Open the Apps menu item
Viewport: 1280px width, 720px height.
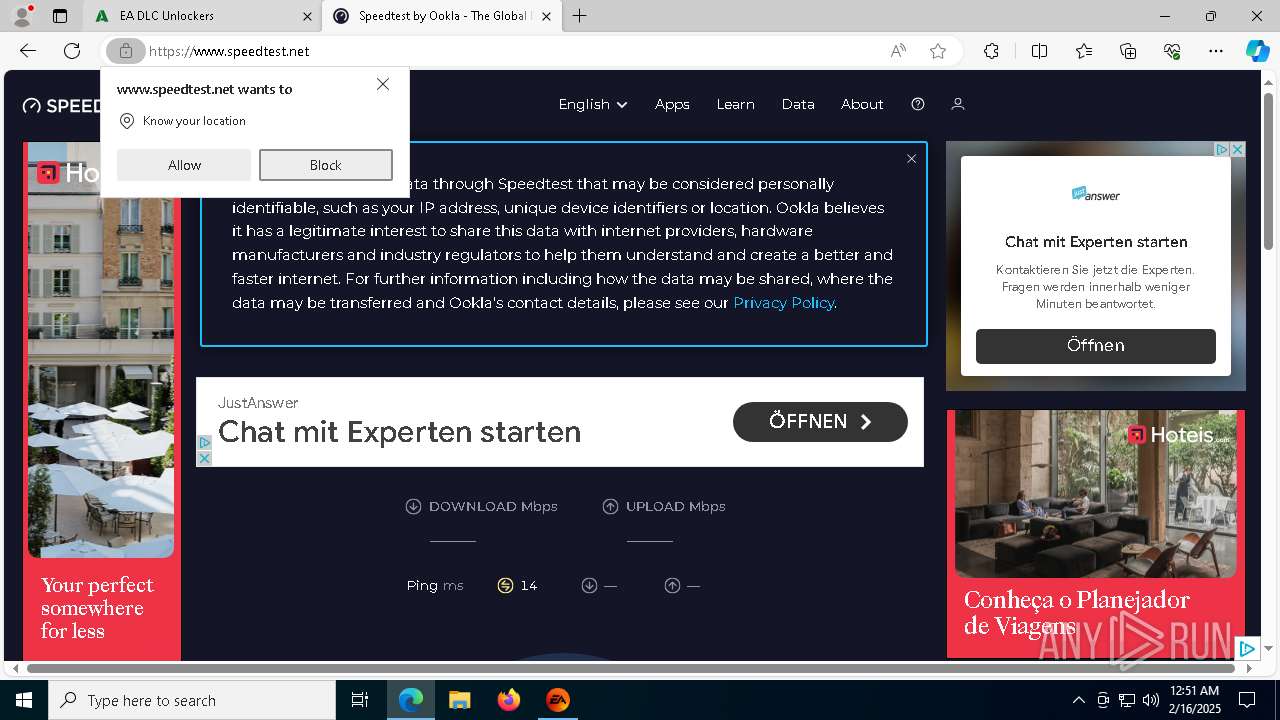pyautogui.click(x=672, y=104)
